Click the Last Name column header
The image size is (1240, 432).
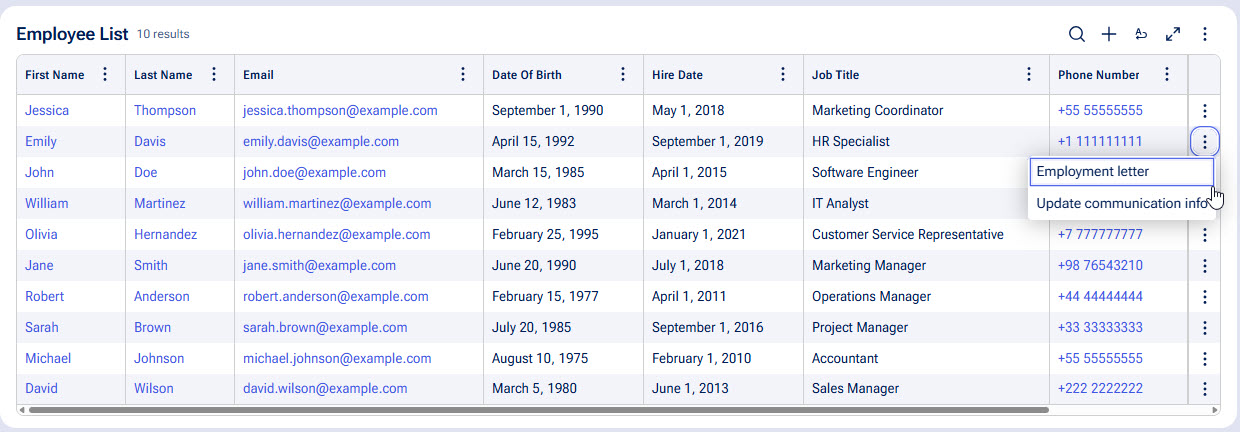[163, 75]
